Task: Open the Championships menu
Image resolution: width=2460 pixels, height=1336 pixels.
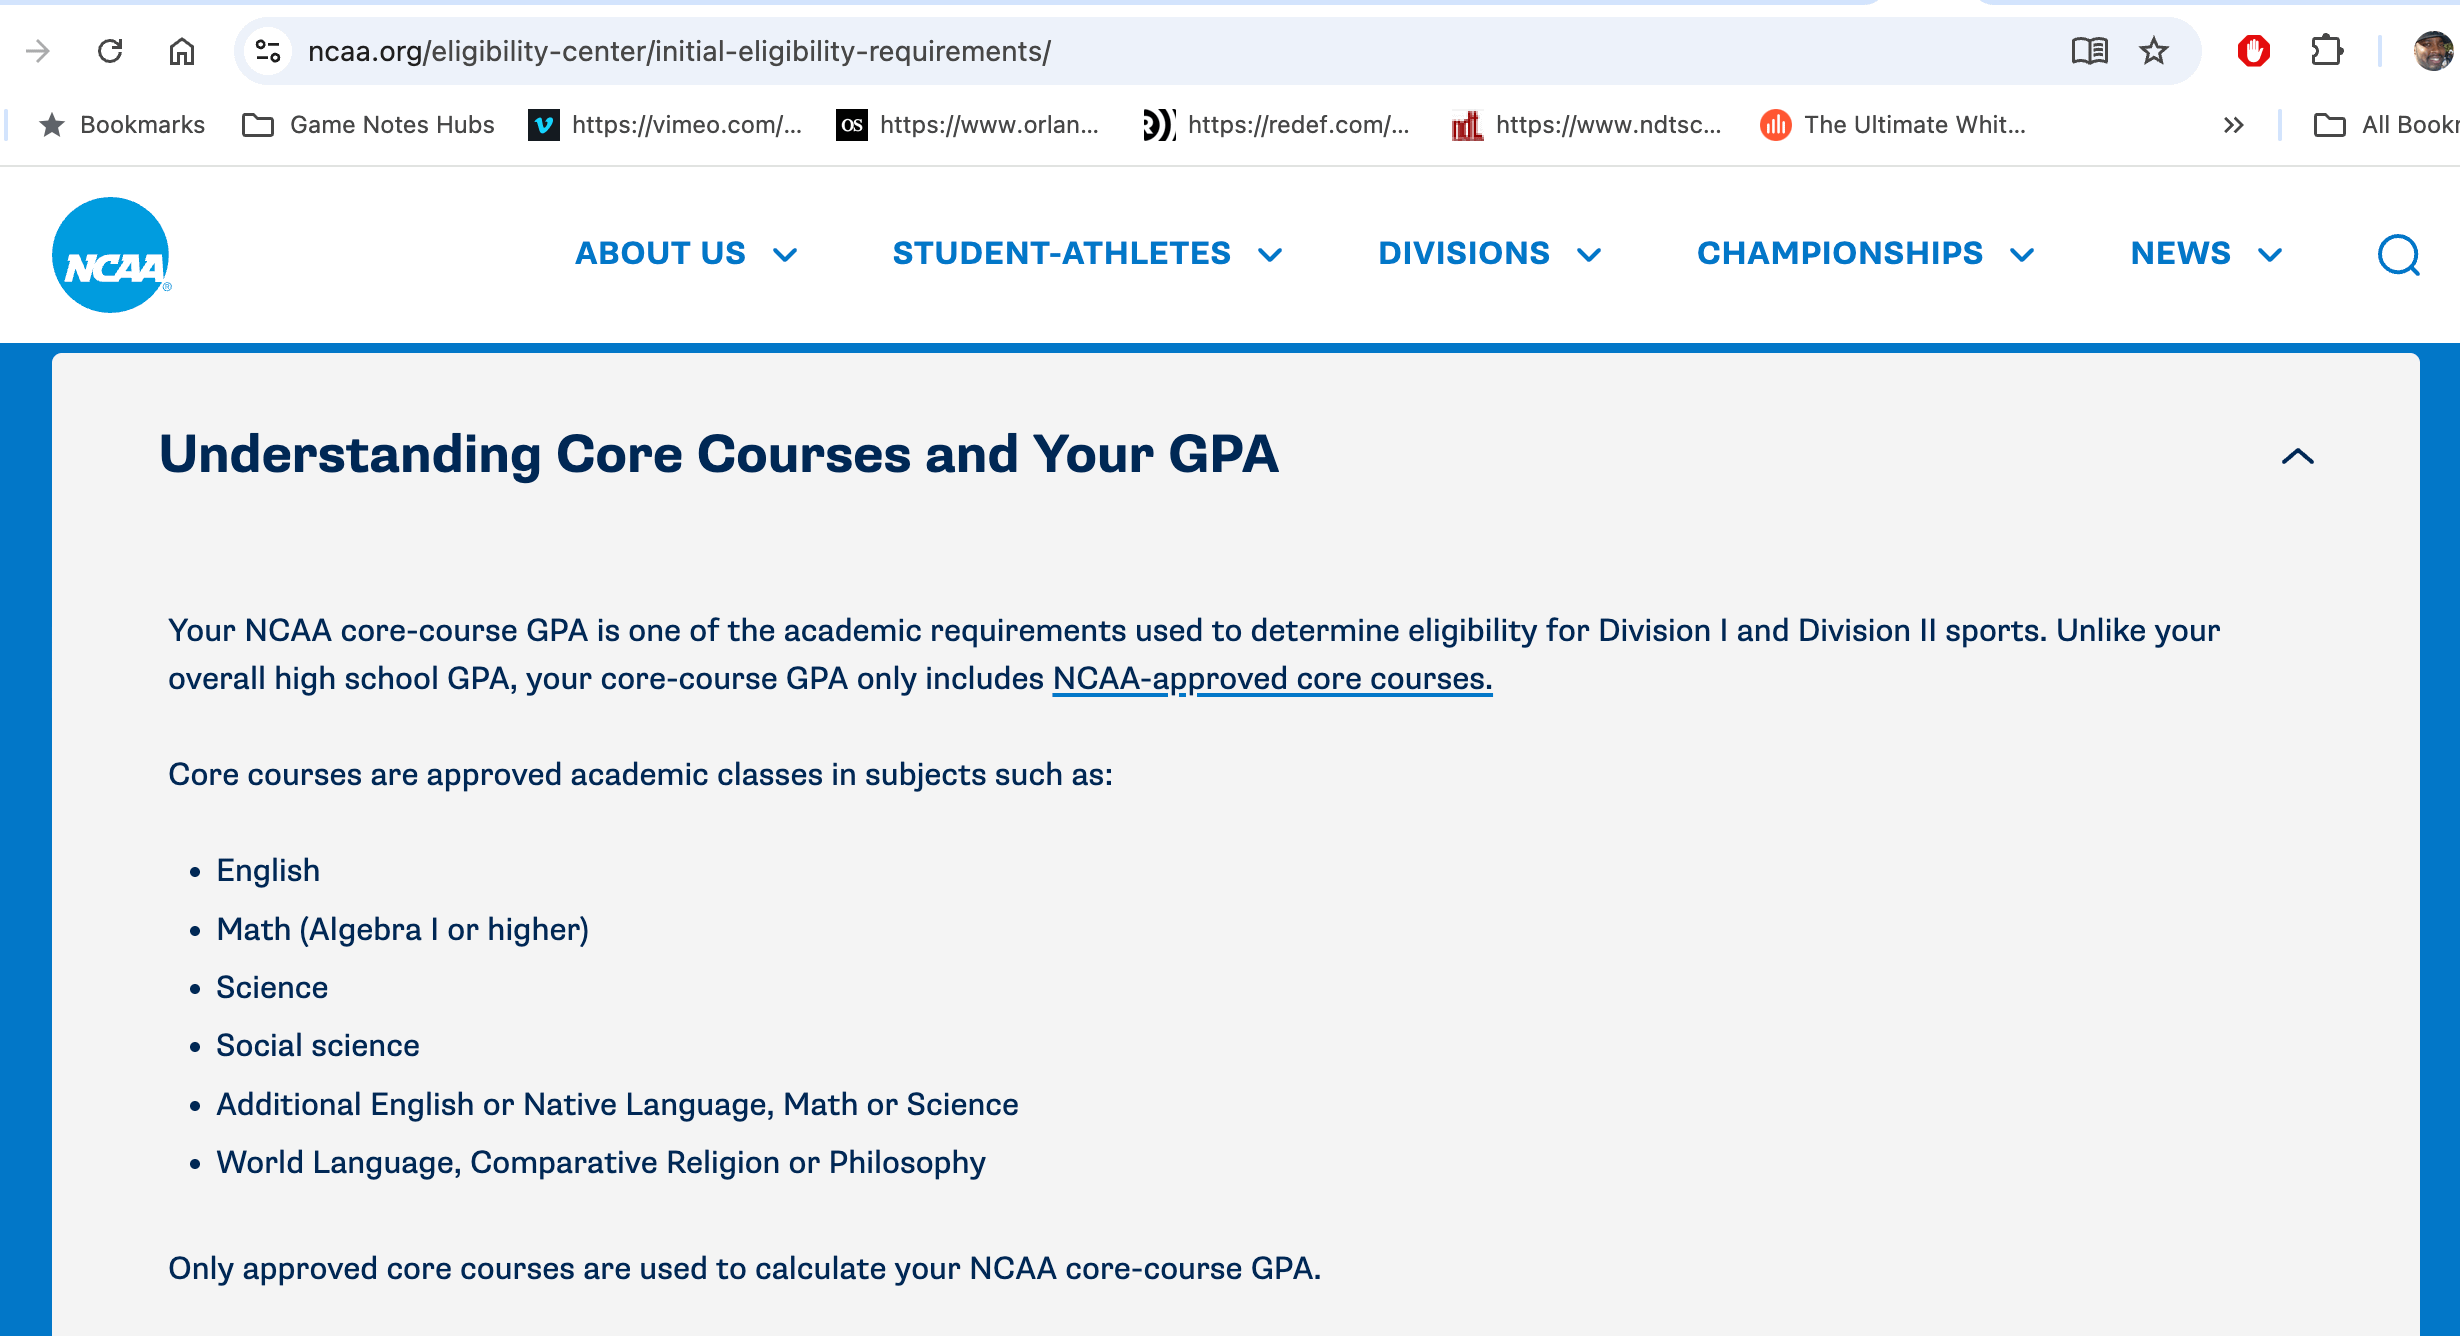Action: click(1866, 254)
